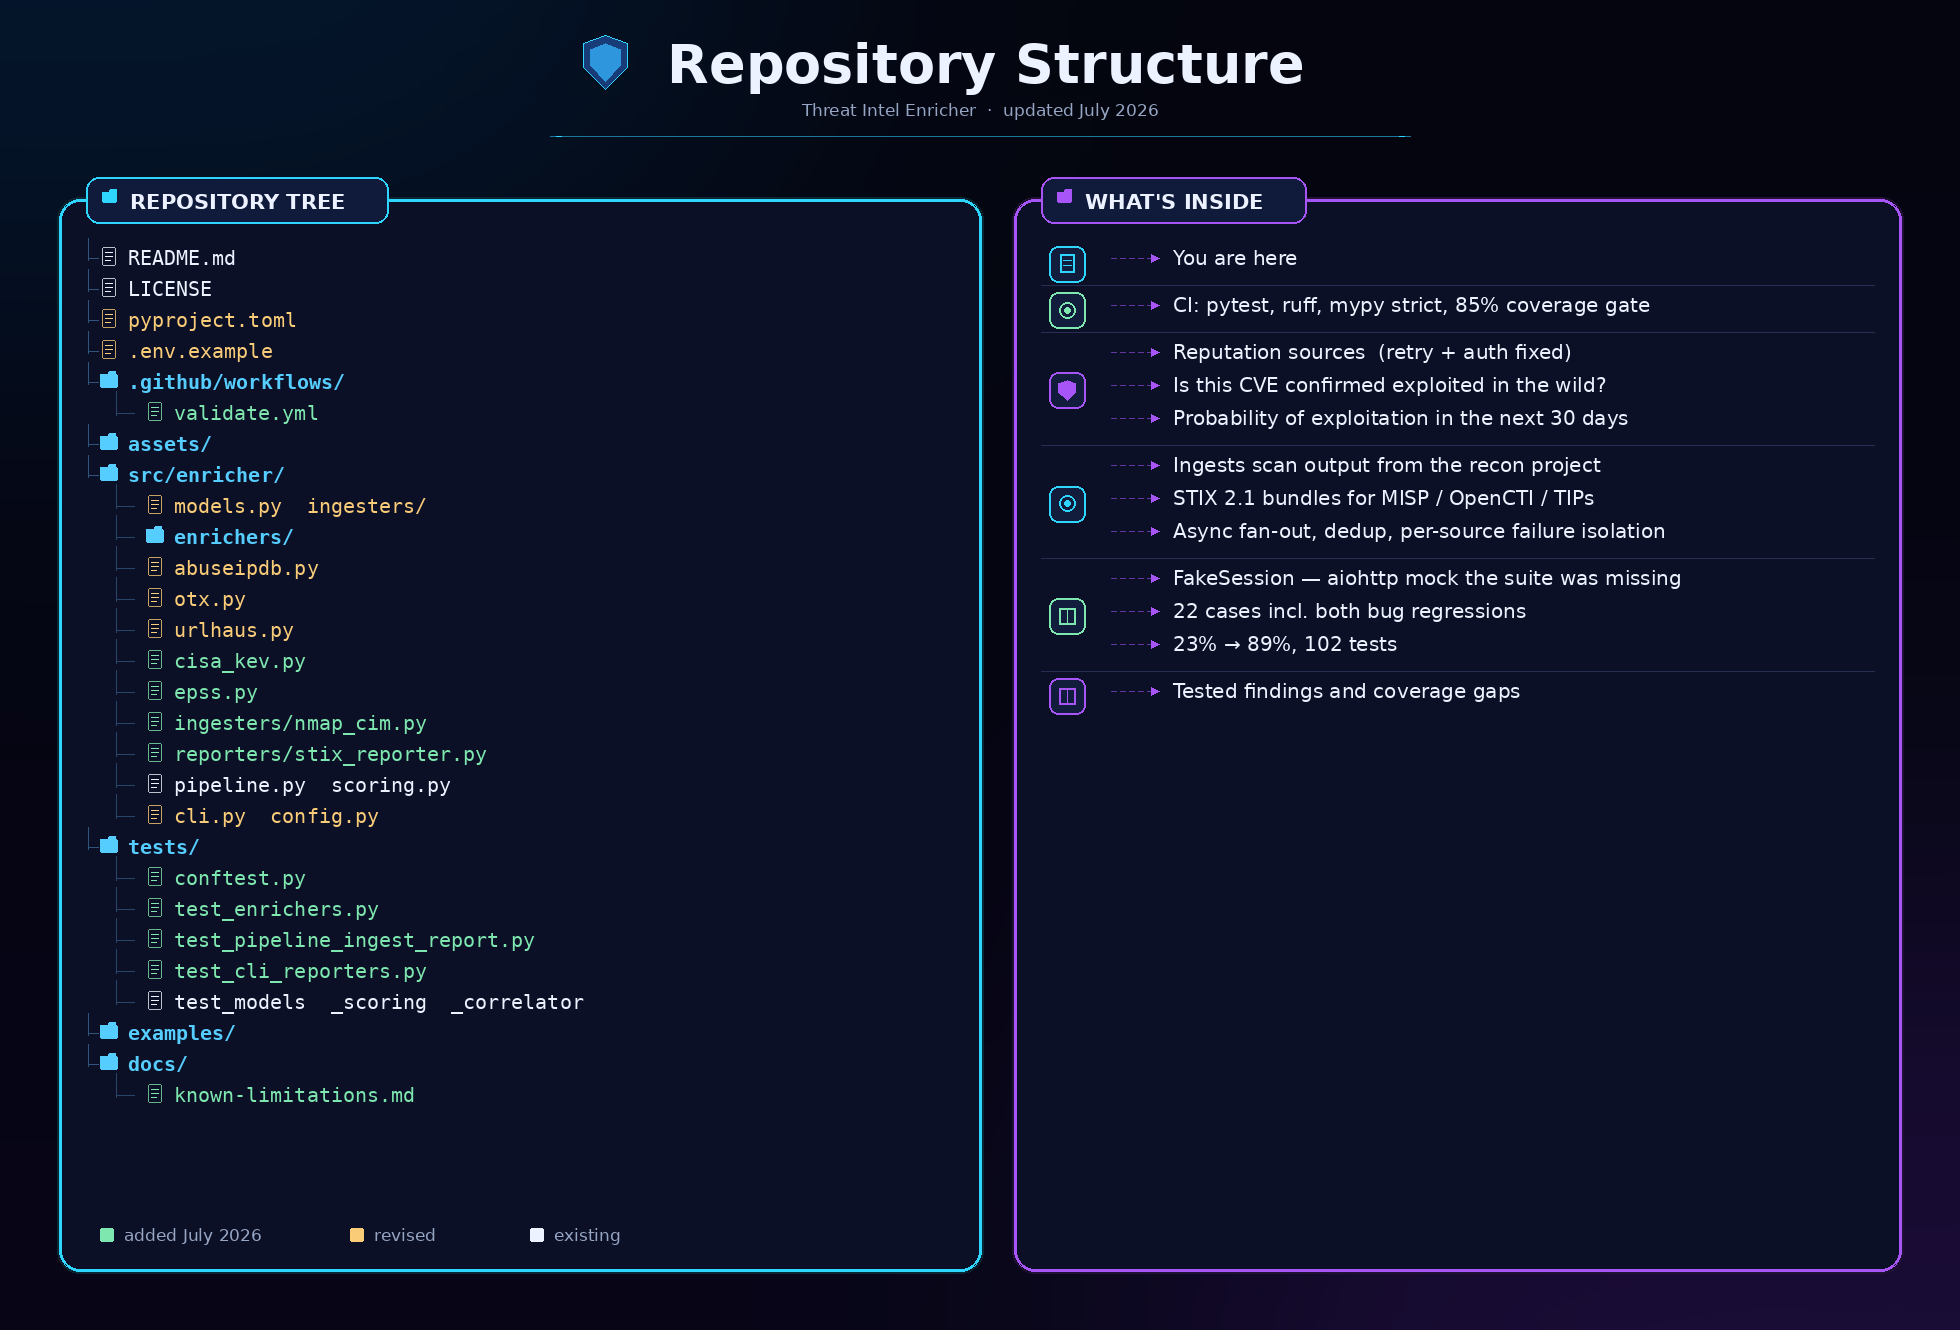Click the file icon next to conftest.py
1960x1330 pixels.
click(155, 877)
